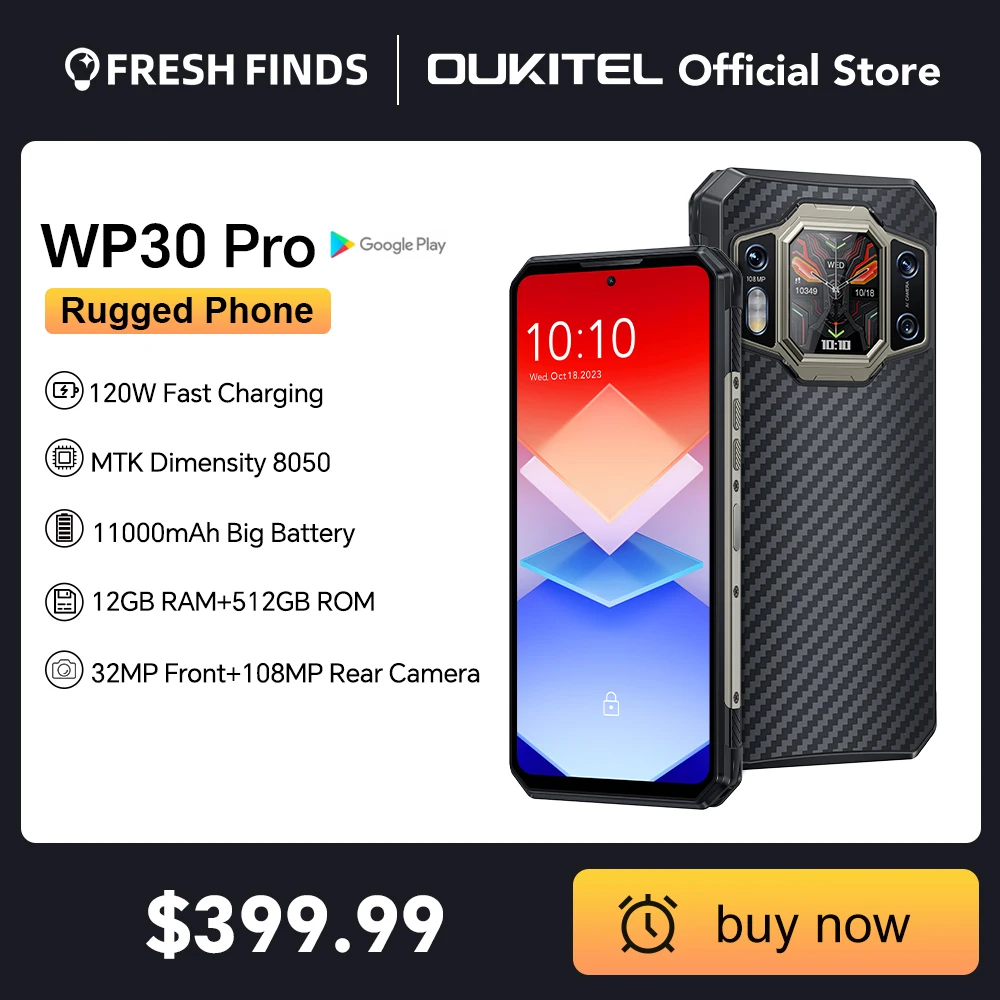The height and width of the screenshot is (1000, 1000).
Task: Click the 120W fast charging battery icon
Action: click(64, 390)
